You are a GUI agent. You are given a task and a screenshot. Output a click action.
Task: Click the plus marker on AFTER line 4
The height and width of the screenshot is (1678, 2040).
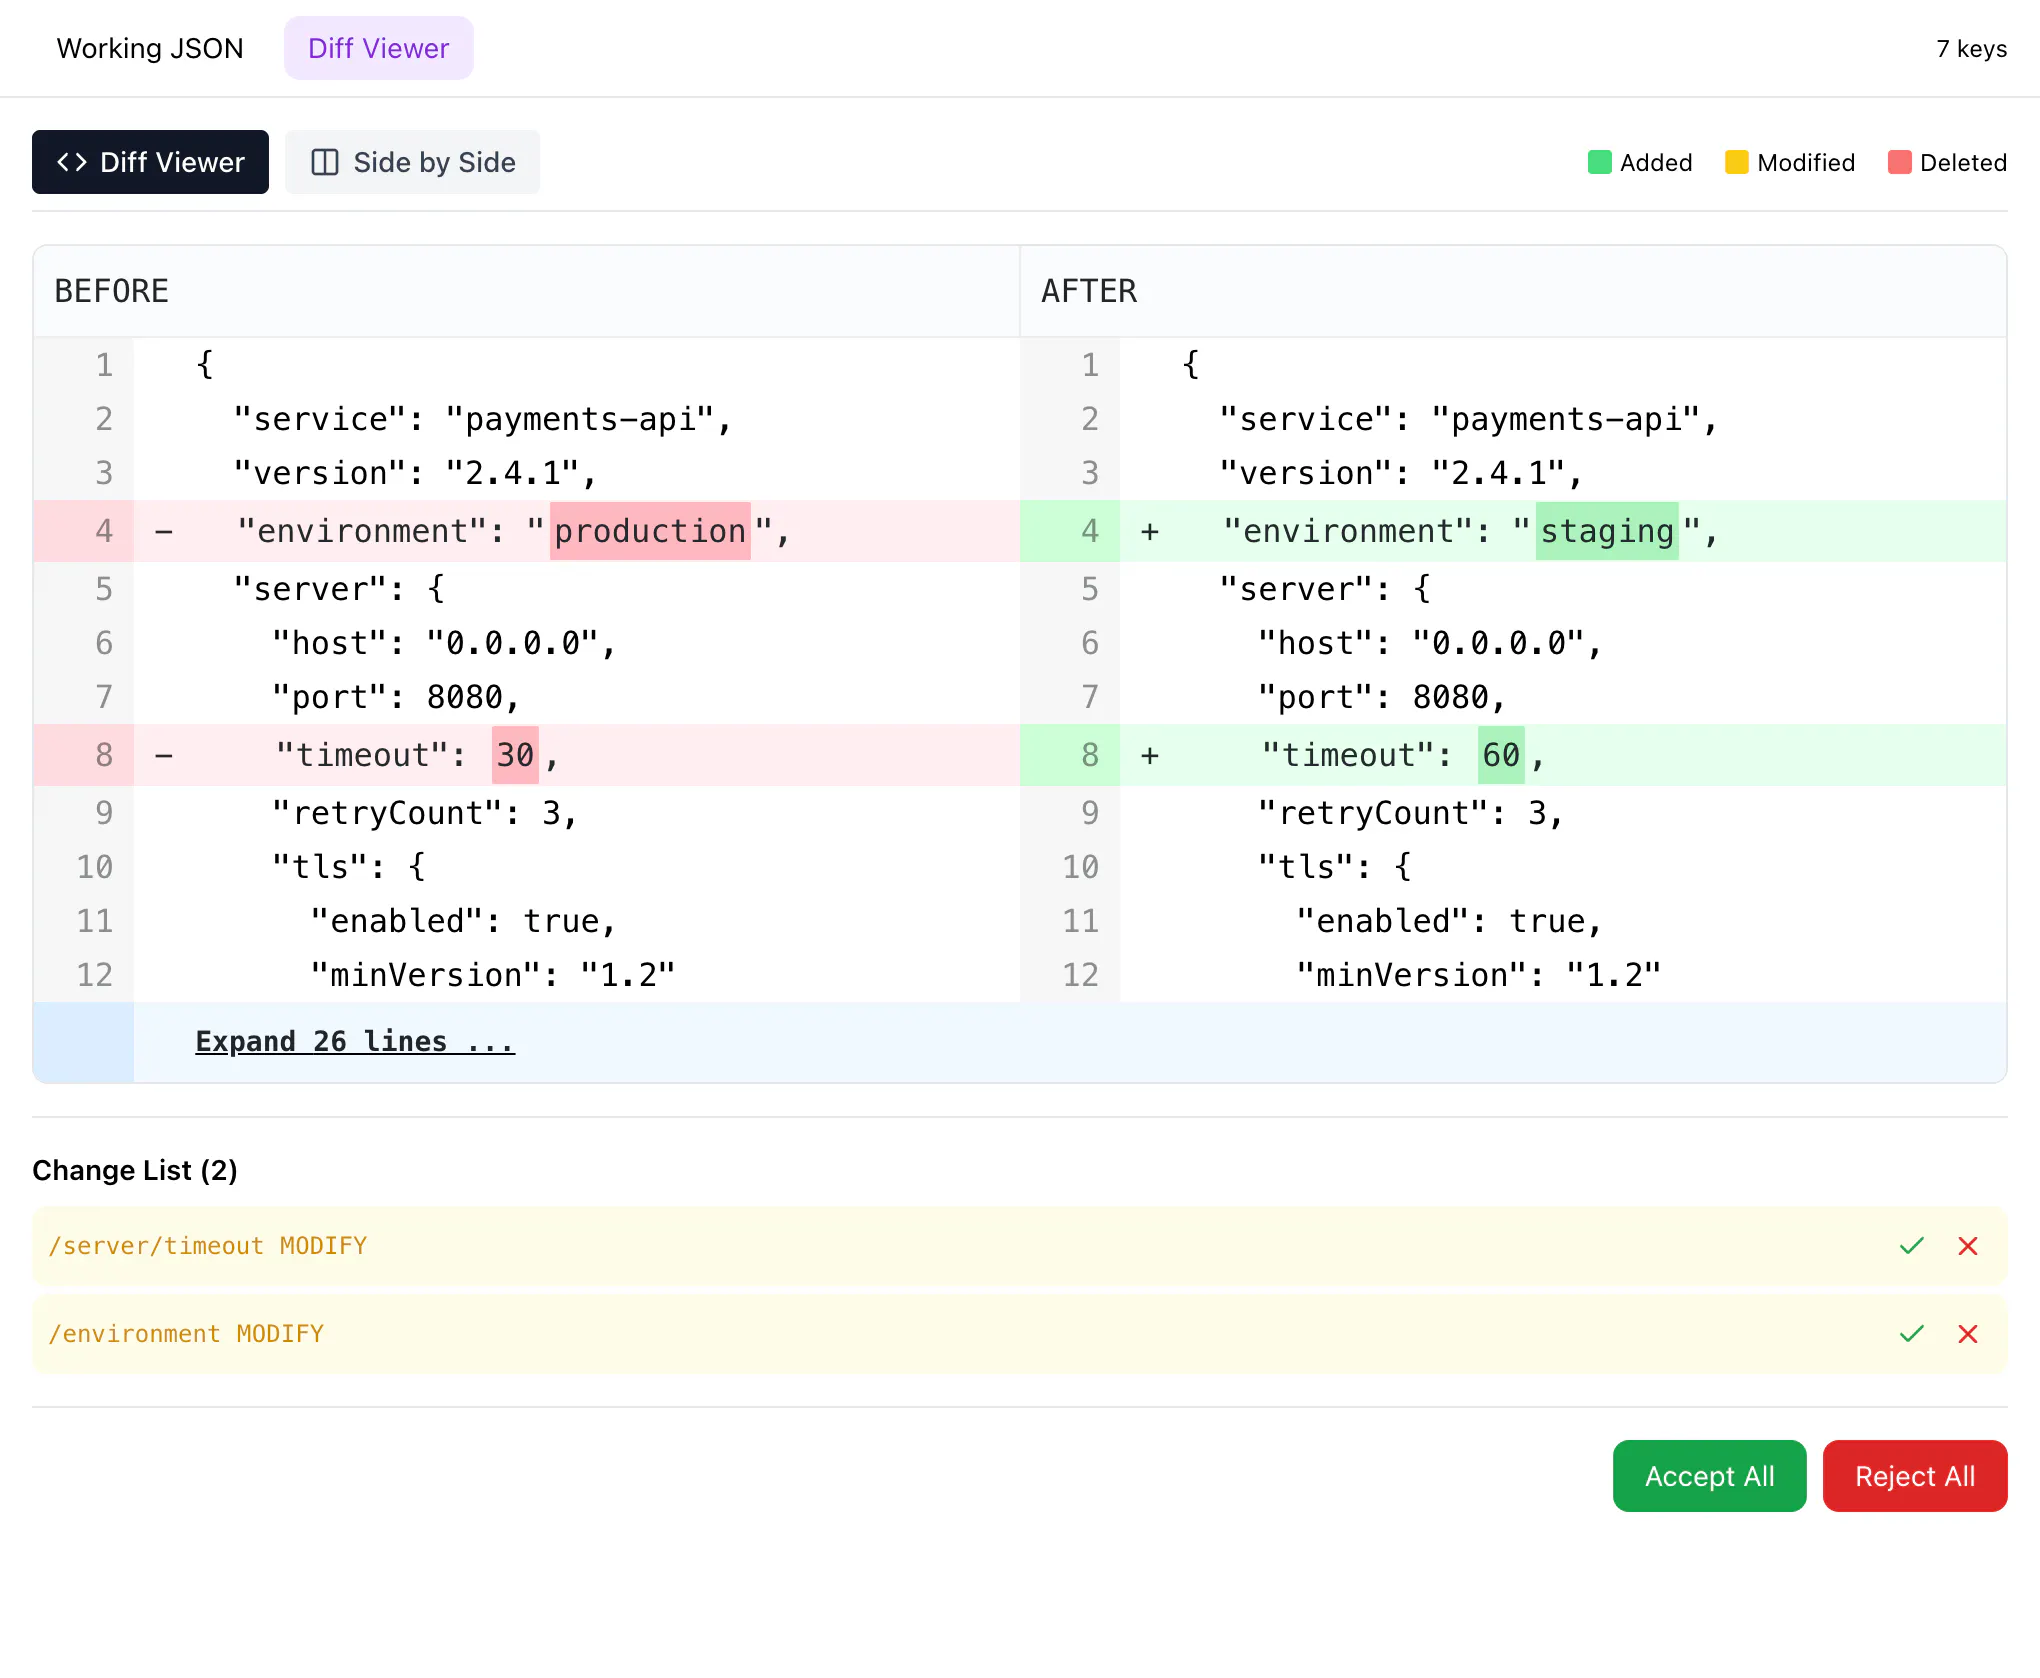1150,531
